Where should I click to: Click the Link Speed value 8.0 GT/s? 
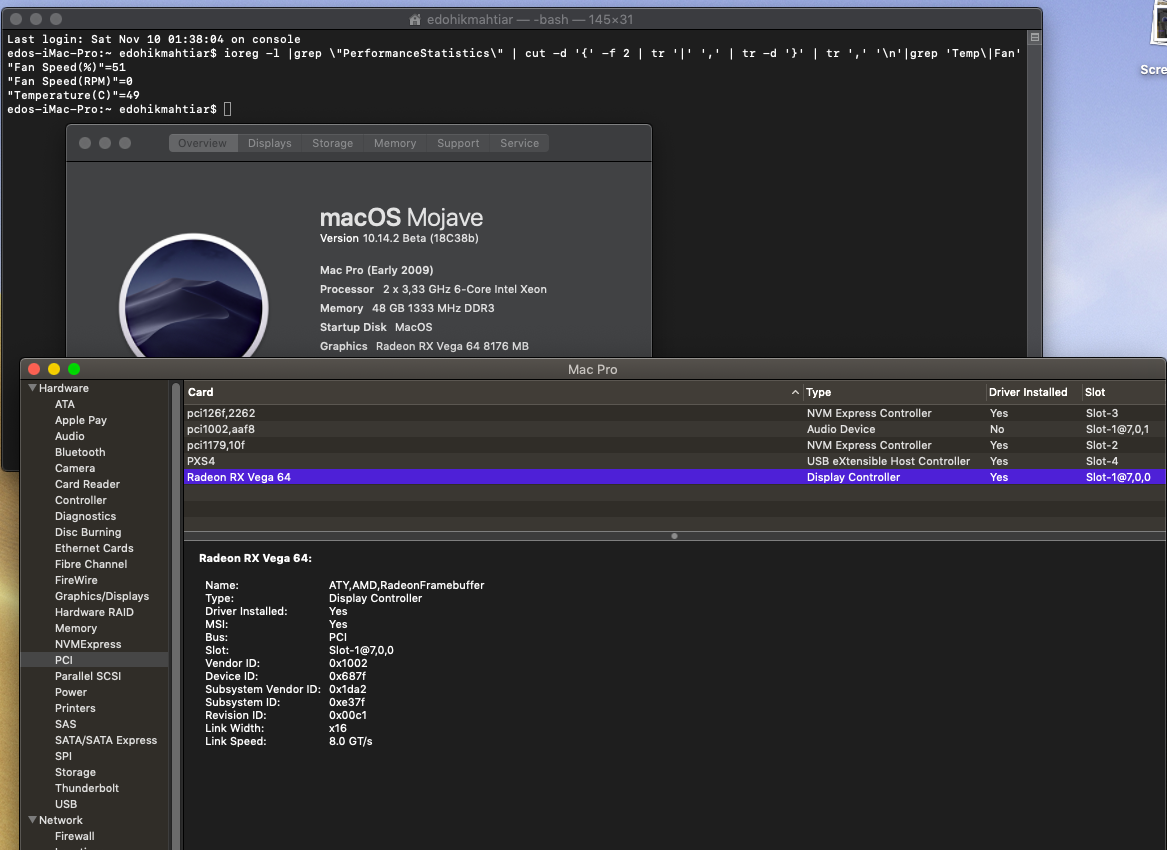pyautogui.click(x=351, y=741)
